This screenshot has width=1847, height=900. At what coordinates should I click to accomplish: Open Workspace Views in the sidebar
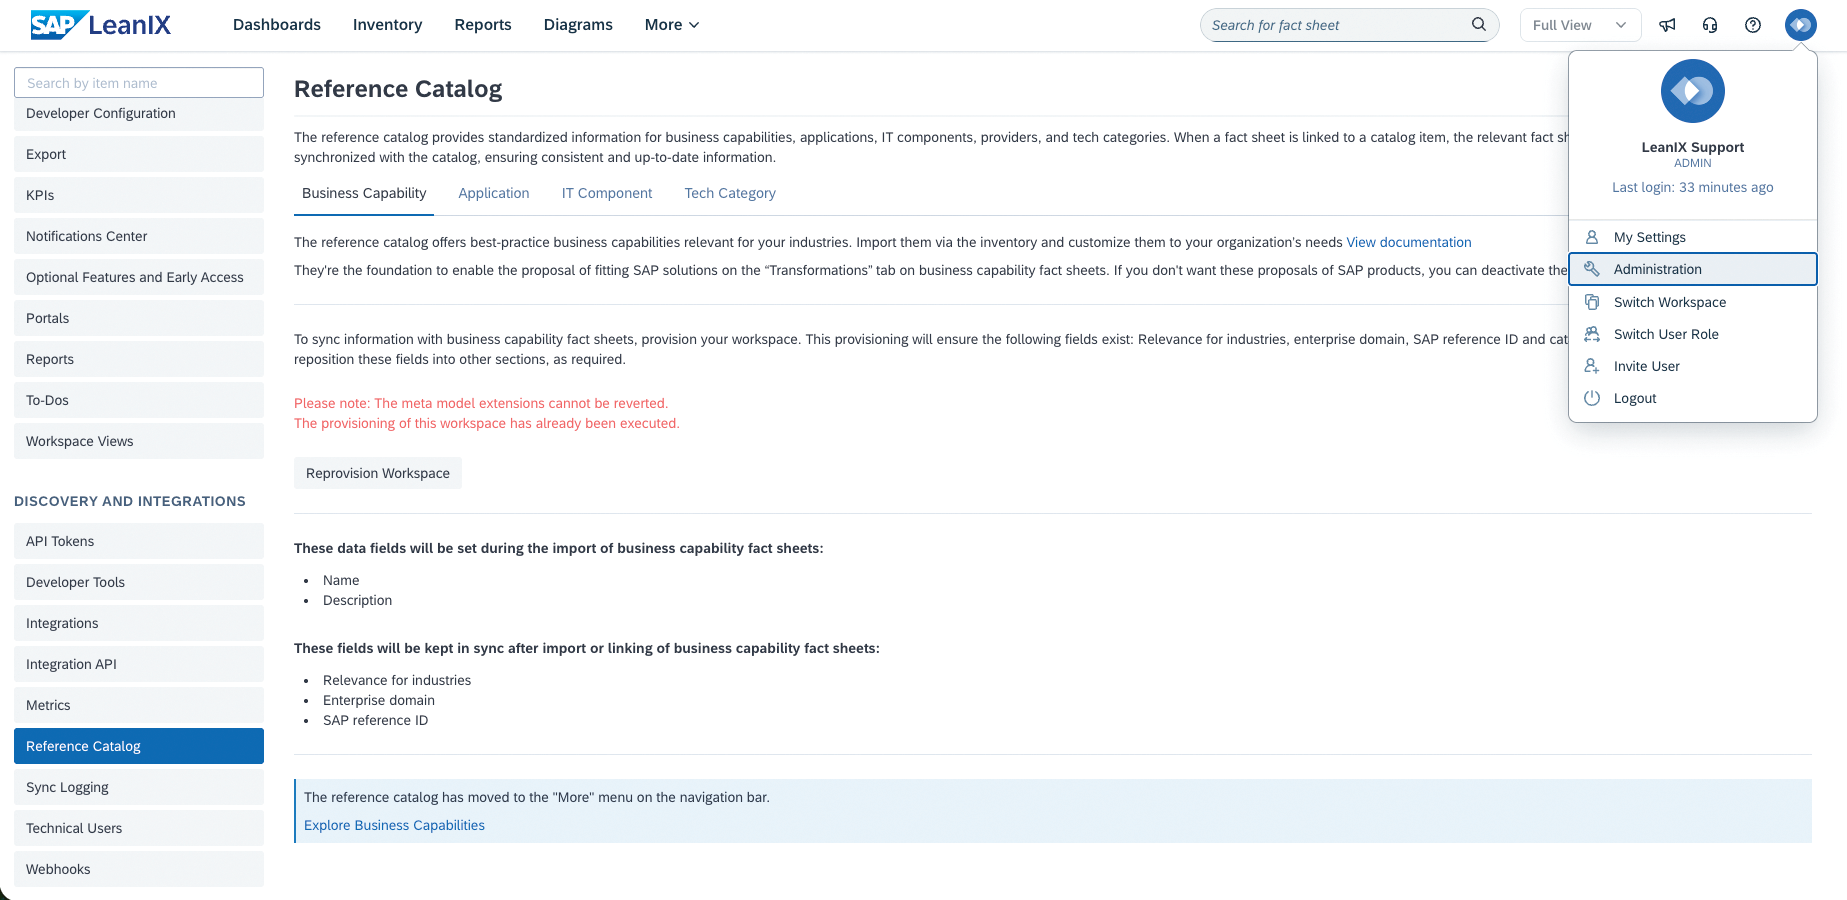pos(139,441)
